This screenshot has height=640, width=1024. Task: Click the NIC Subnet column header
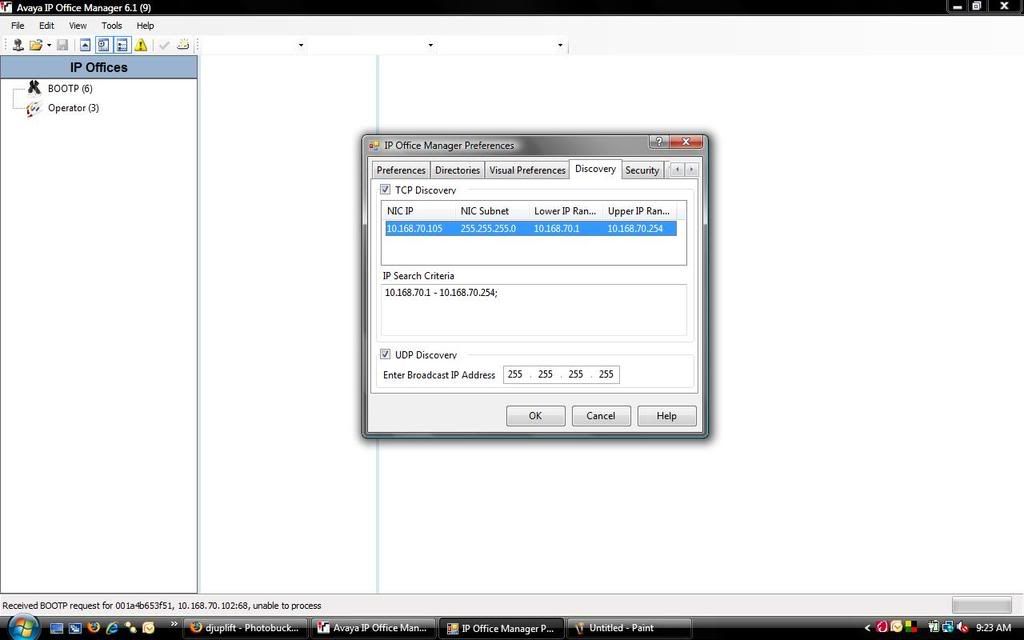[492, 211]
